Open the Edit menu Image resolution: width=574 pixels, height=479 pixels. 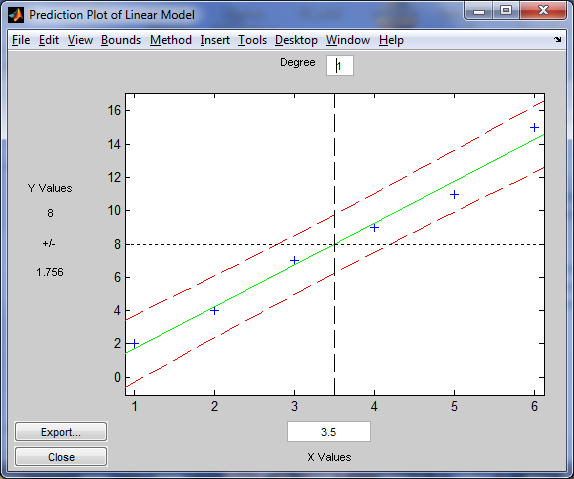coord(49,40)
